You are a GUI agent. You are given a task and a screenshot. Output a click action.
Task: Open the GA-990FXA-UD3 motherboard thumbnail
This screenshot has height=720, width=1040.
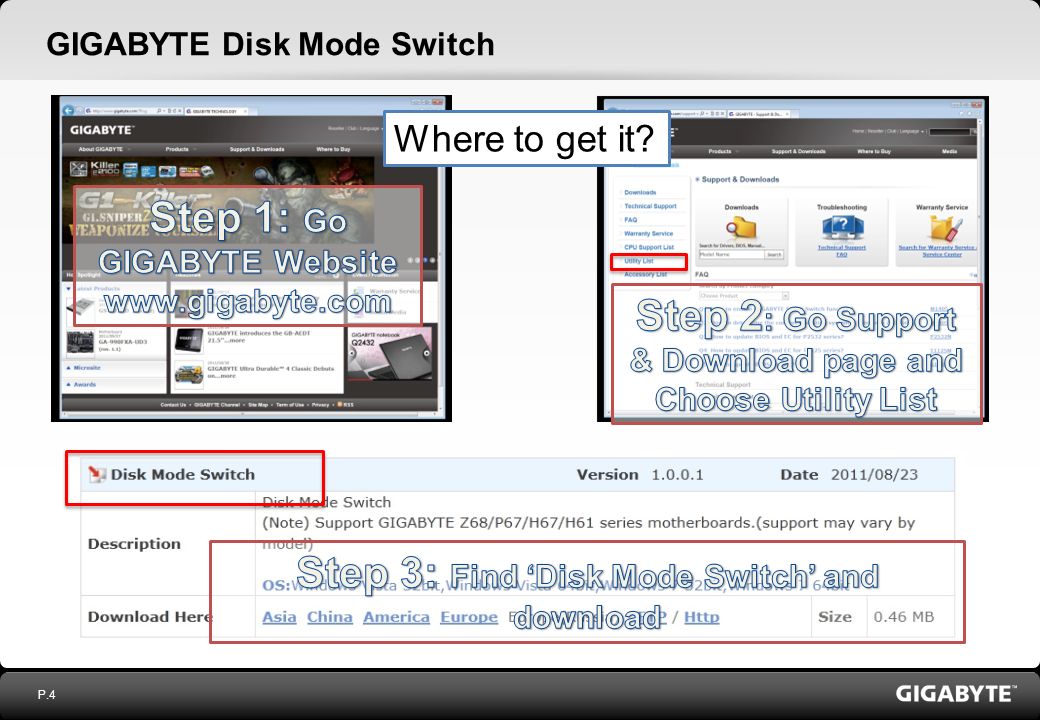(x=80, y=343)
